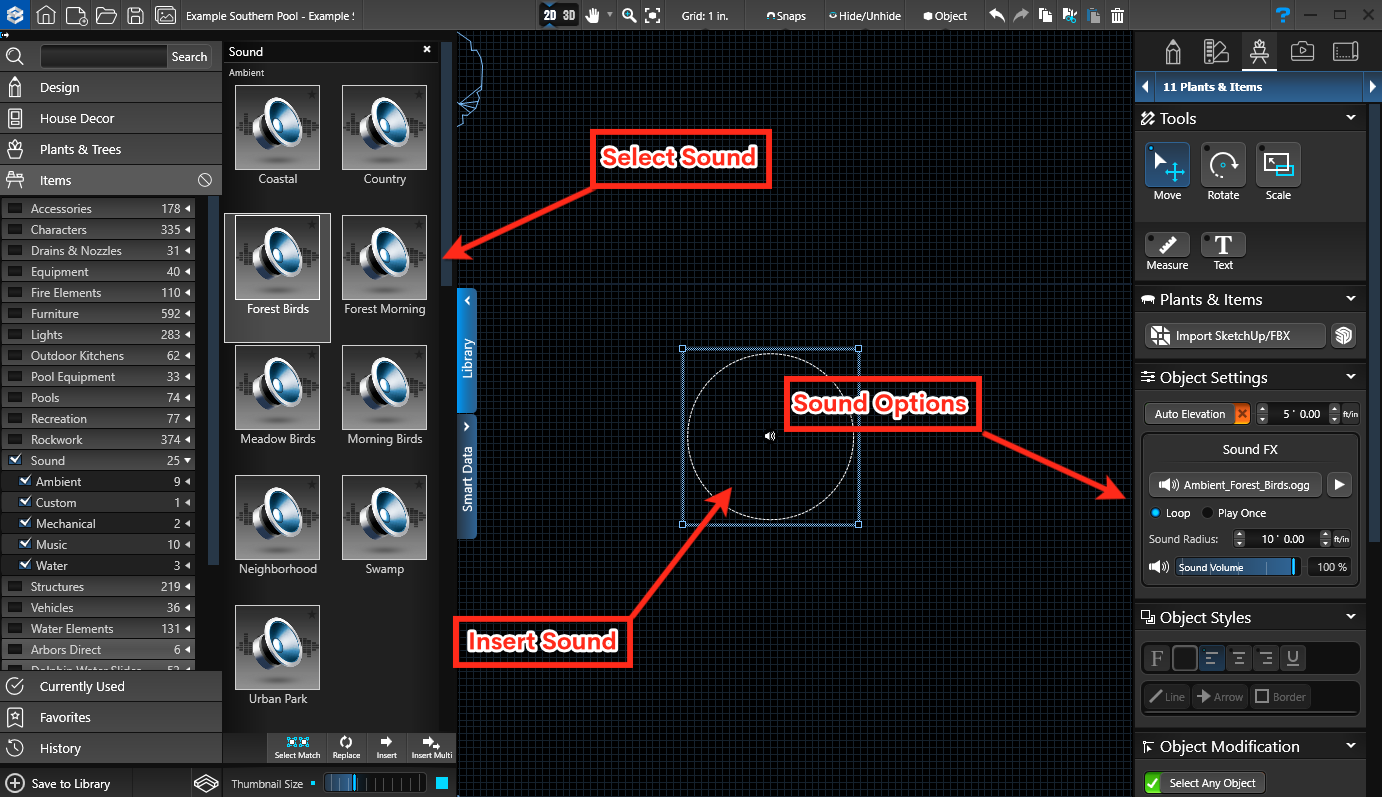Open the Import SketchUp/FBX option

pyautogui.click(x=1233, y=335)
